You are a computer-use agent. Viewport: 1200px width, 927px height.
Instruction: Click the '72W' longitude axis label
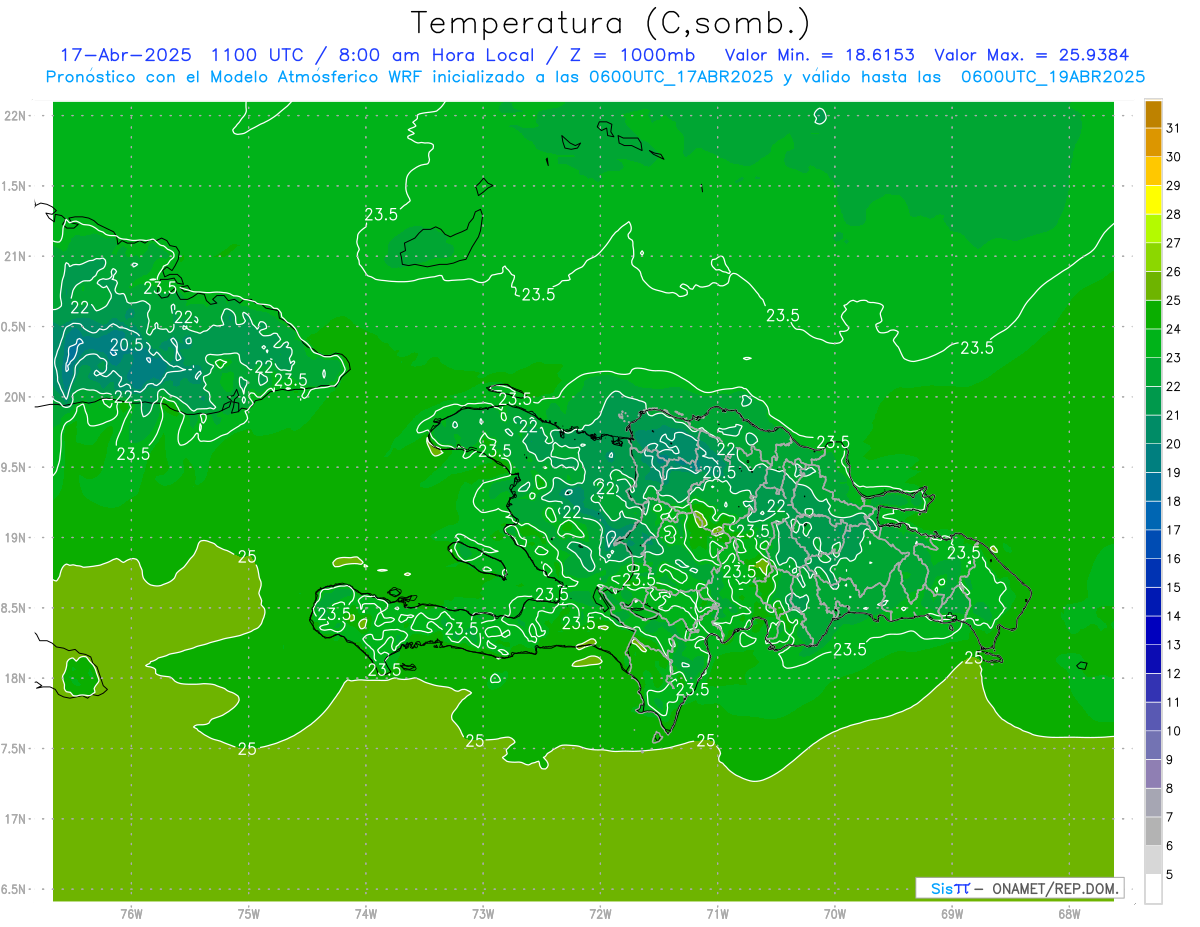click(x=600, y=914)
